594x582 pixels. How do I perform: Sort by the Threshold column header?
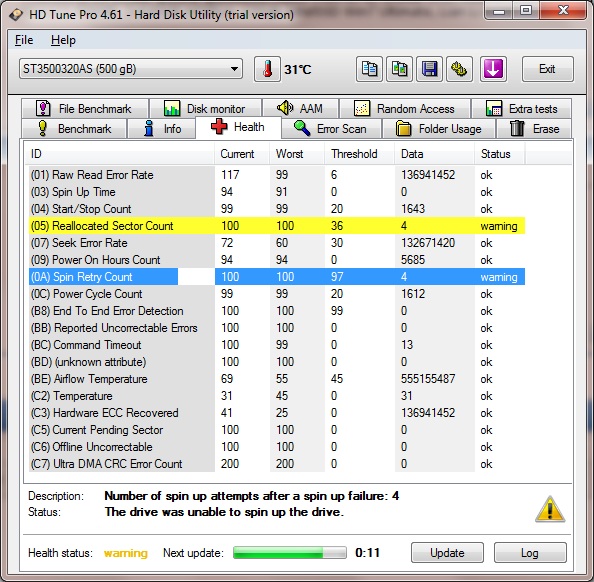coord(359,154)
